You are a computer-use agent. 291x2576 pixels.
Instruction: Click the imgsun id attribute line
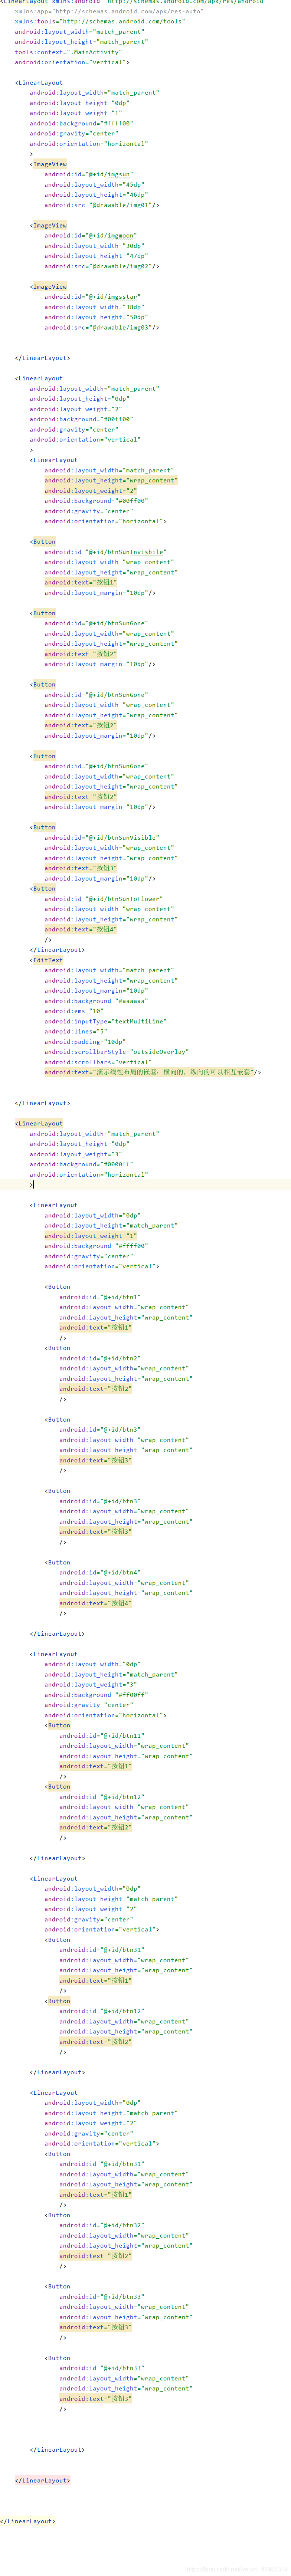coord(88,174)
